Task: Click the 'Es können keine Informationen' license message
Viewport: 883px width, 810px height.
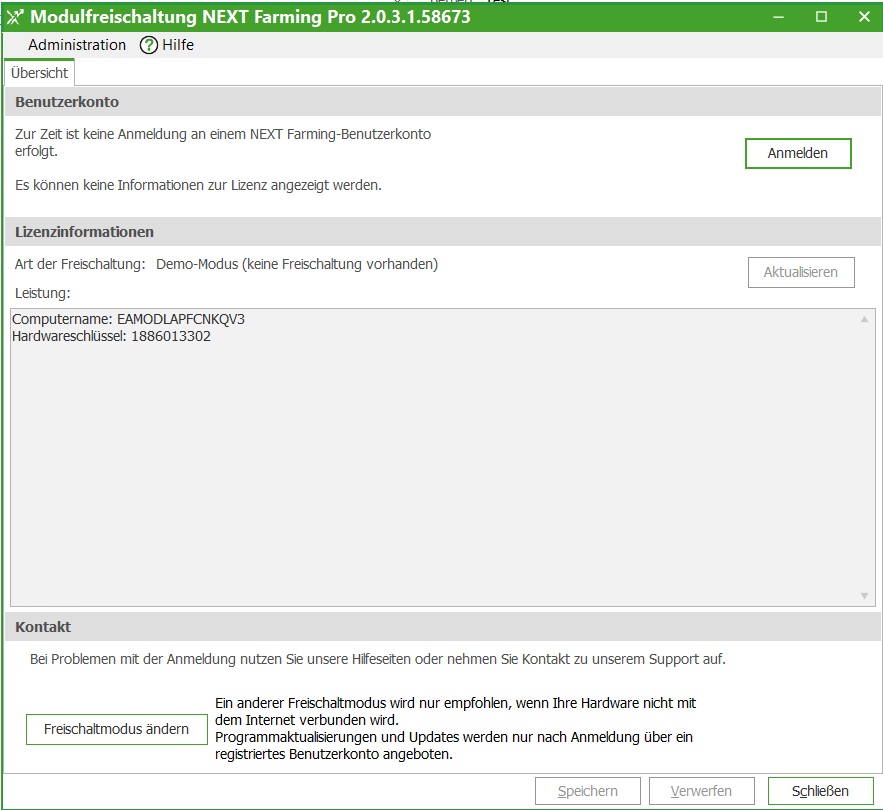Action: pyautogui.click(x=198, y=185)
